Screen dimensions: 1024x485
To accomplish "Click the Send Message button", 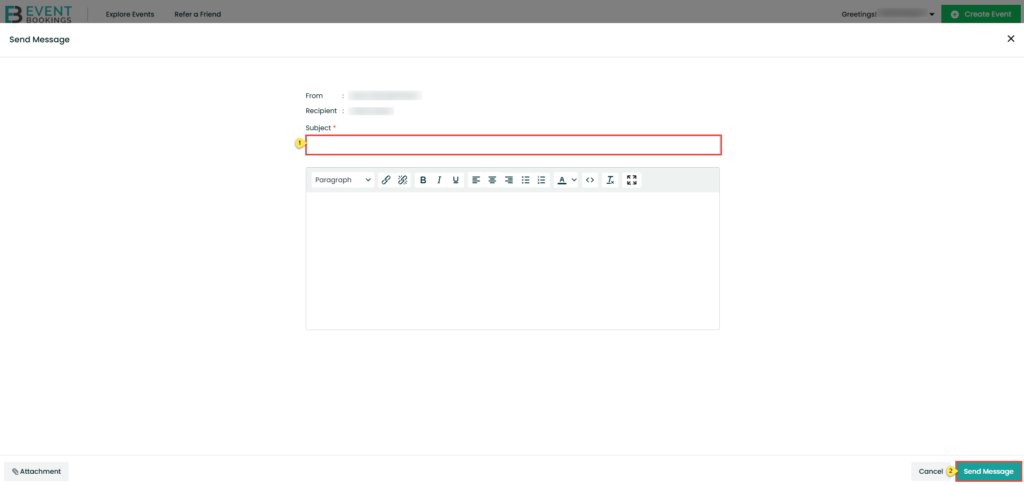I will pos(988,471).
